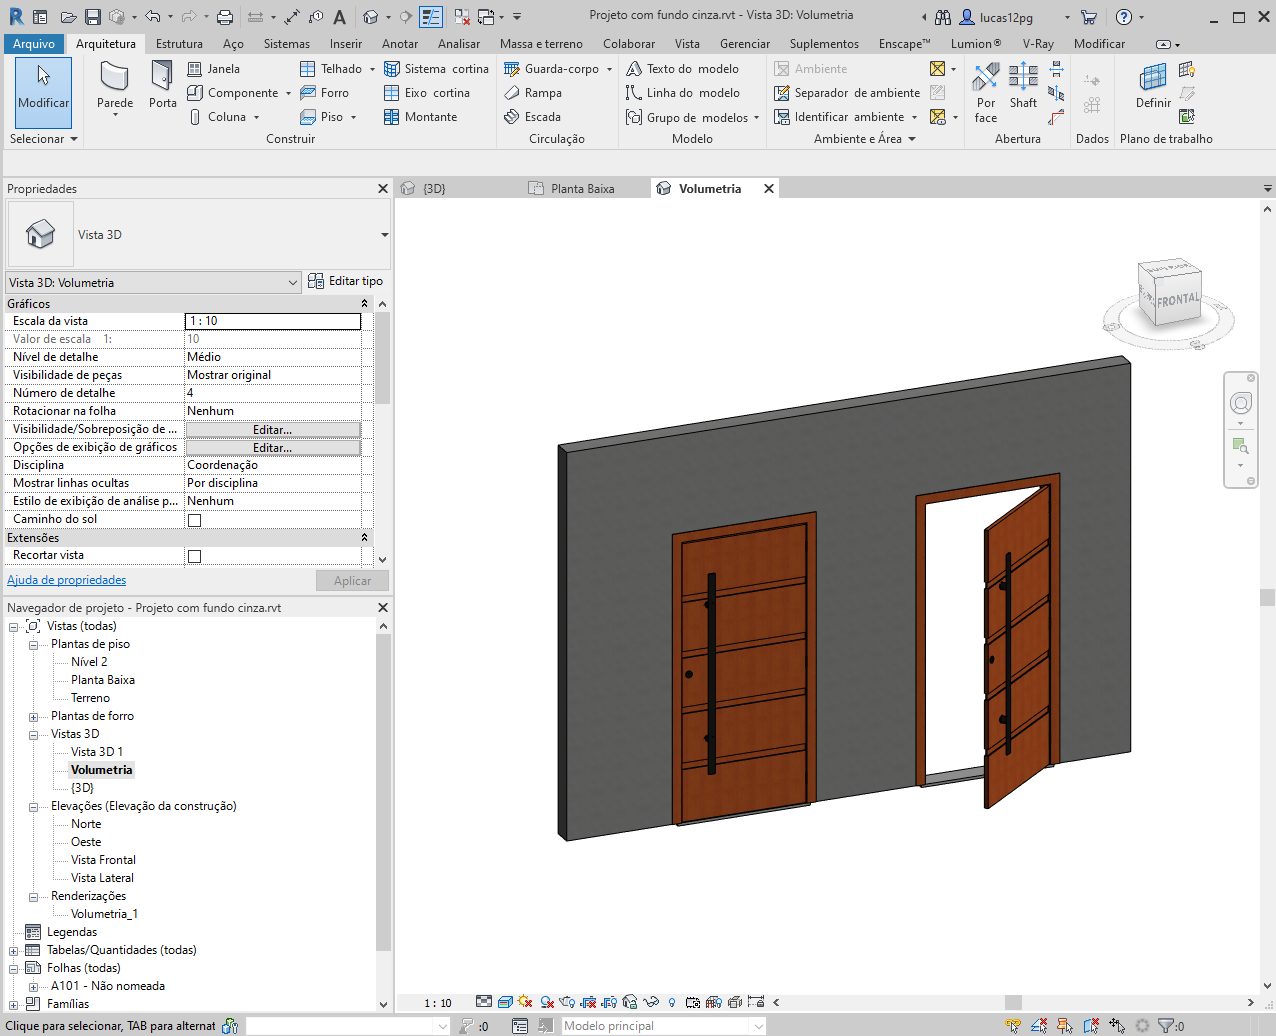Screen dimensions: 1276x1036
Task: Click the horizontal scrollbar thumb in view
Action: pyautogui.click(x=1013, y=1003)
